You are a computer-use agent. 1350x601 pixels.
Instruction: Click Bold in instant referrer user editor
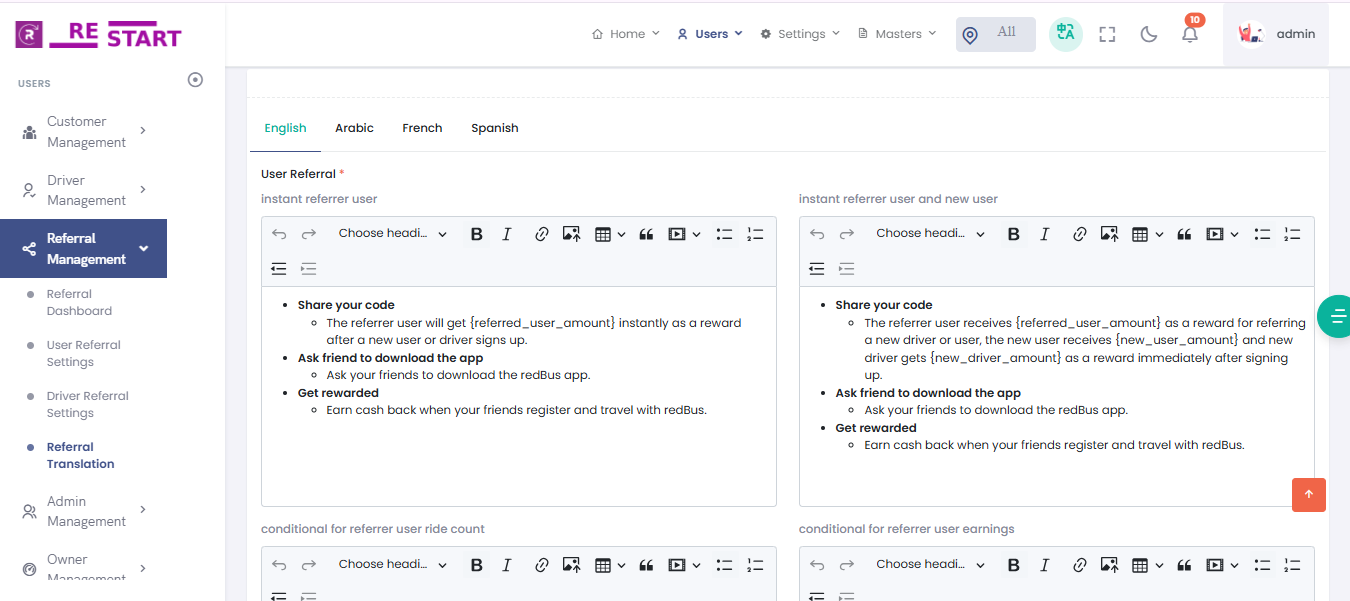(x=477, y=234)
